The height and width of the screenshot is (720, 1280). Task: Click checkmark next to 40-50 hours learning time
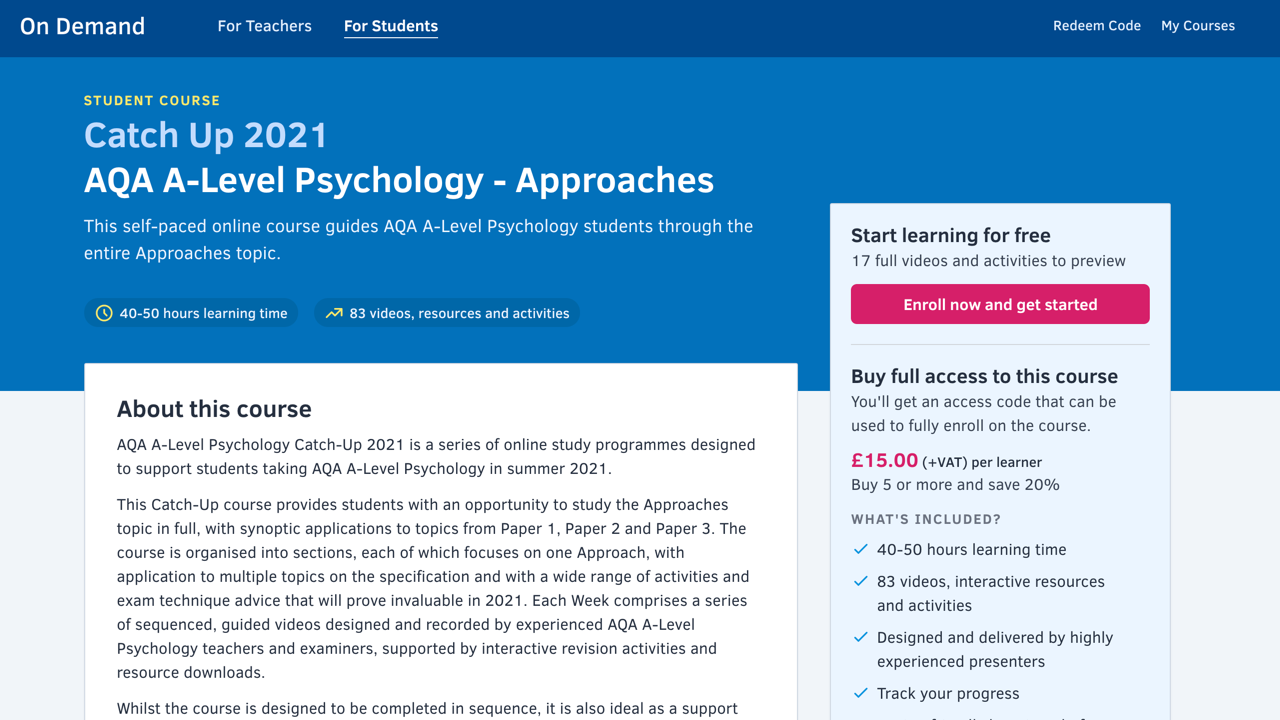[x=860, y=549]
